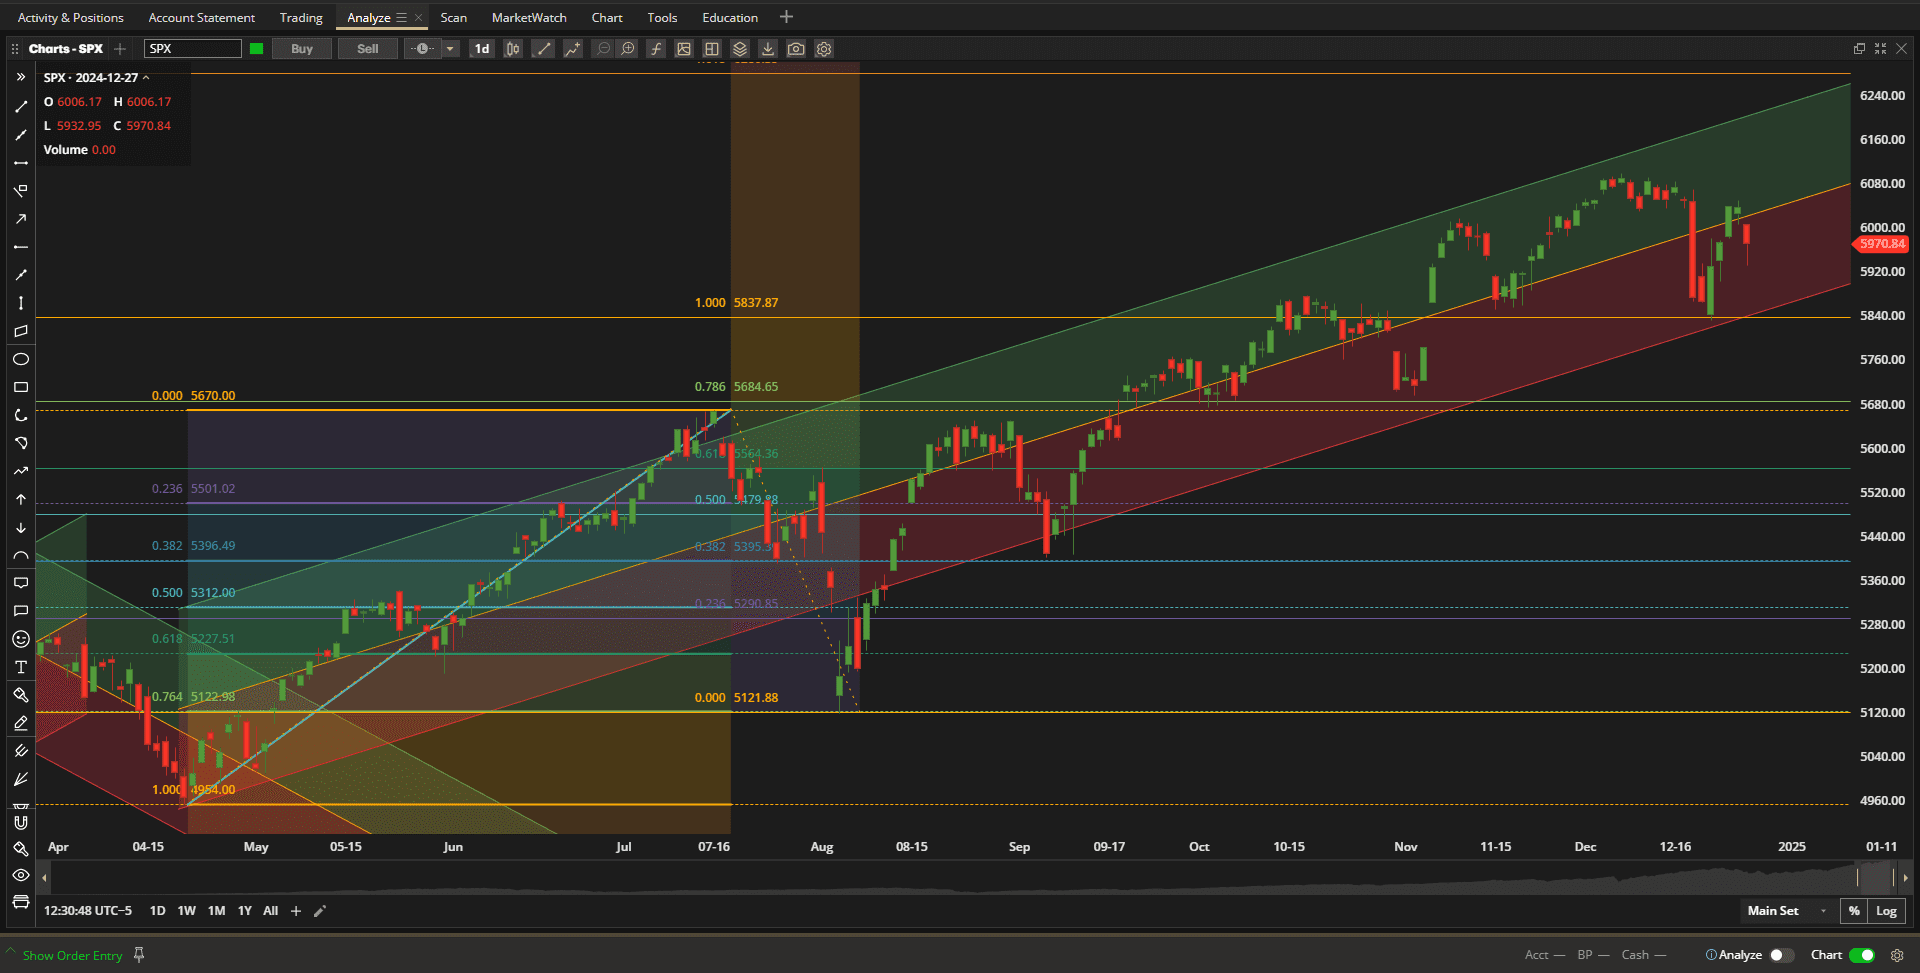Add a new chart with plus next to Charts-SPX

tap(120, 49)
